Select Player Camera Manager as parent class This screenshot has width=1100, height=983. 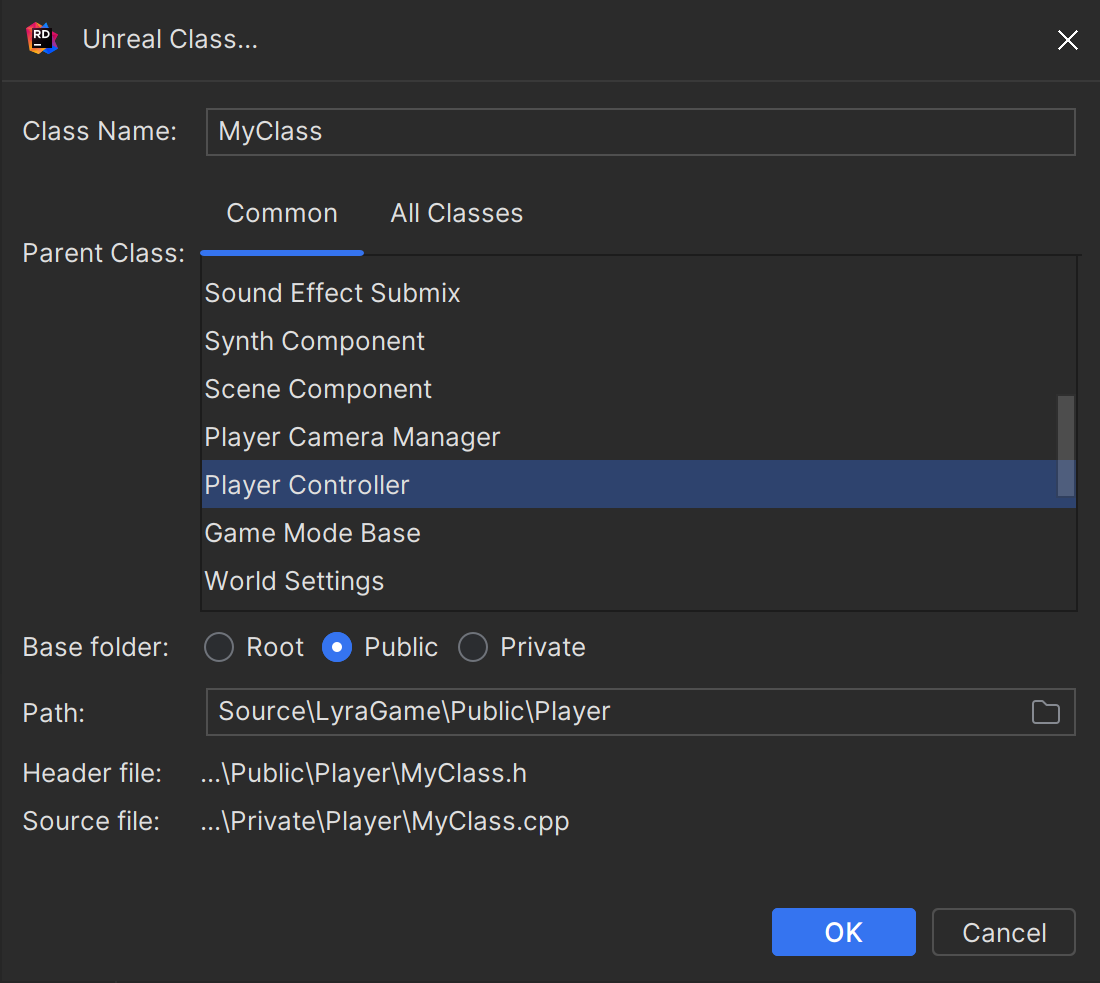[x=352, y=437]
